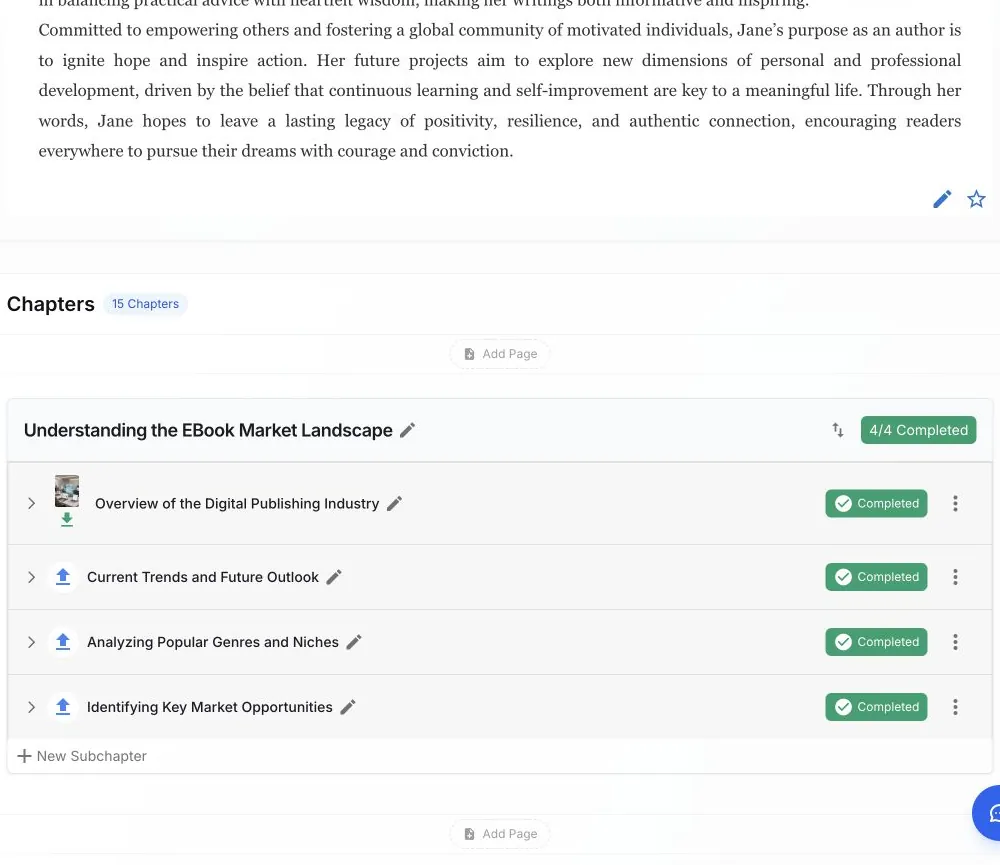Screen dimensions: 1000x865
Task: Upload image for Identifying Key Market Opportunities
Action: (62, 707)
